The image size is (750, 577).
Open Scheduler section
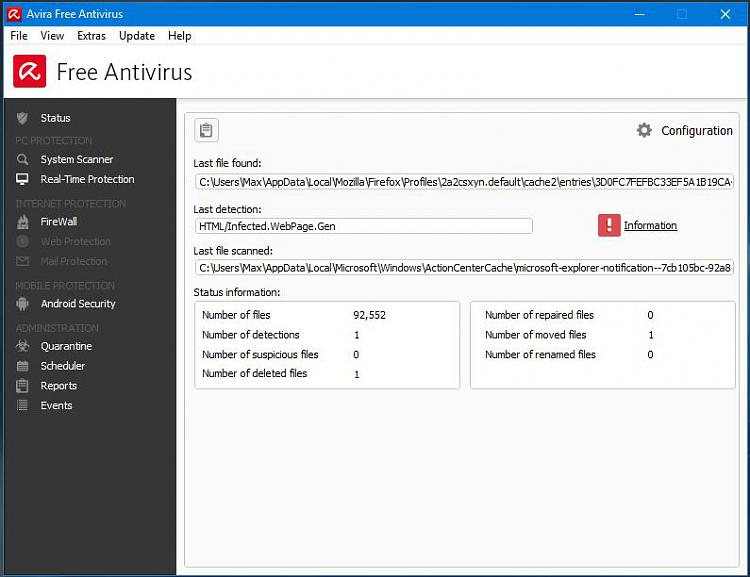(x=63, y=366)
